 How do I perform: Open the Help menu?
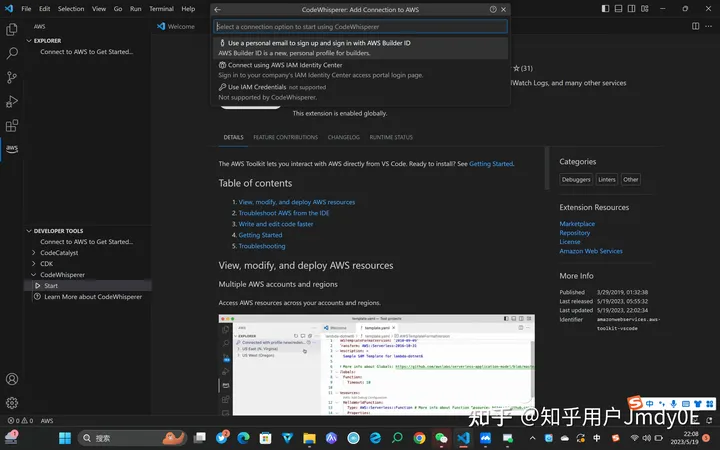tap(188, 9)
